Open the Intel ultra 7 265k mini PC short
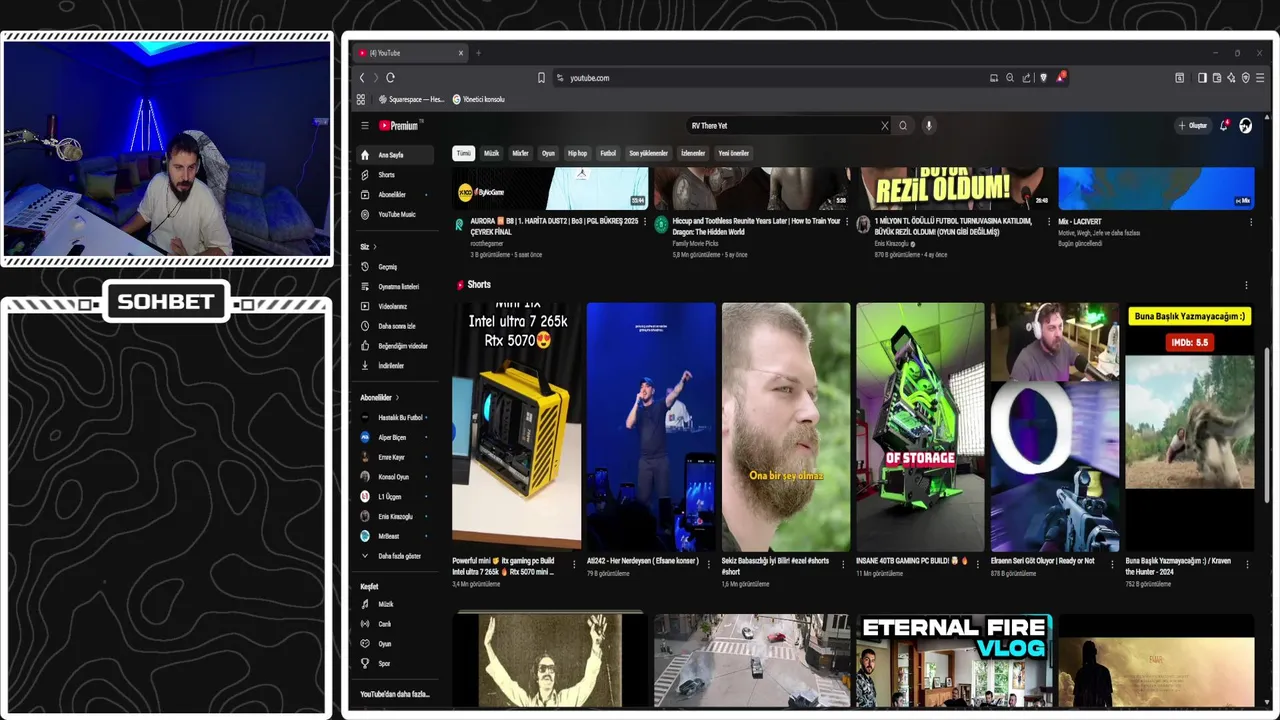 pos(516,426)
